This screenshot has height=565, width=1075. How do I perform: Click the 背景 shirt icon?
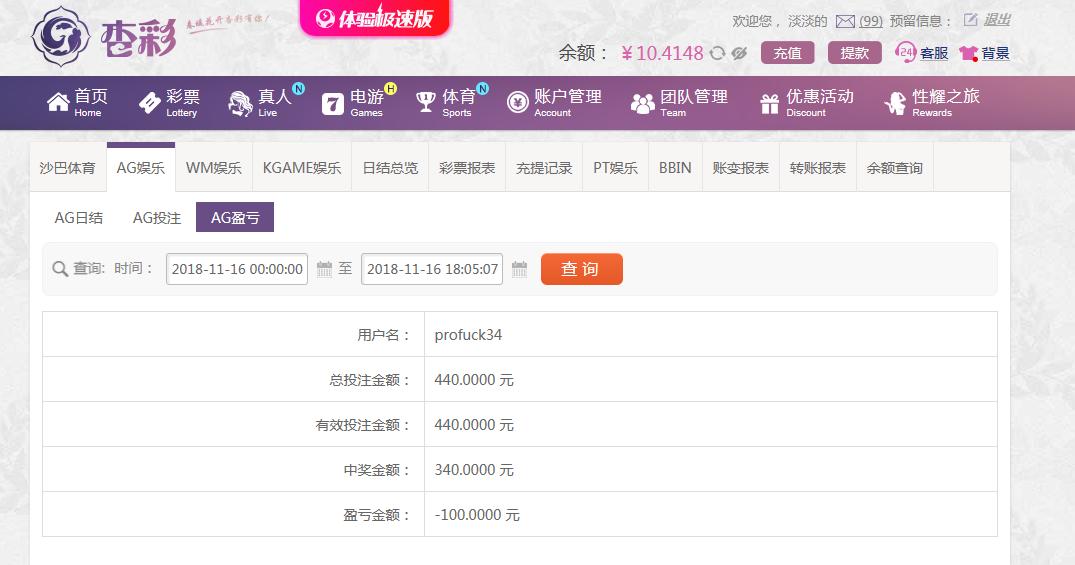(x=968, y=53)
